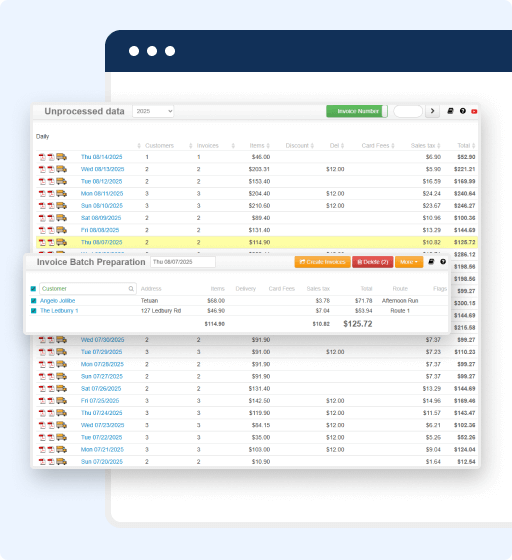Open the orange More dropdown button
Viewport: 512px width, 560px height.
[x=409, y=262]
